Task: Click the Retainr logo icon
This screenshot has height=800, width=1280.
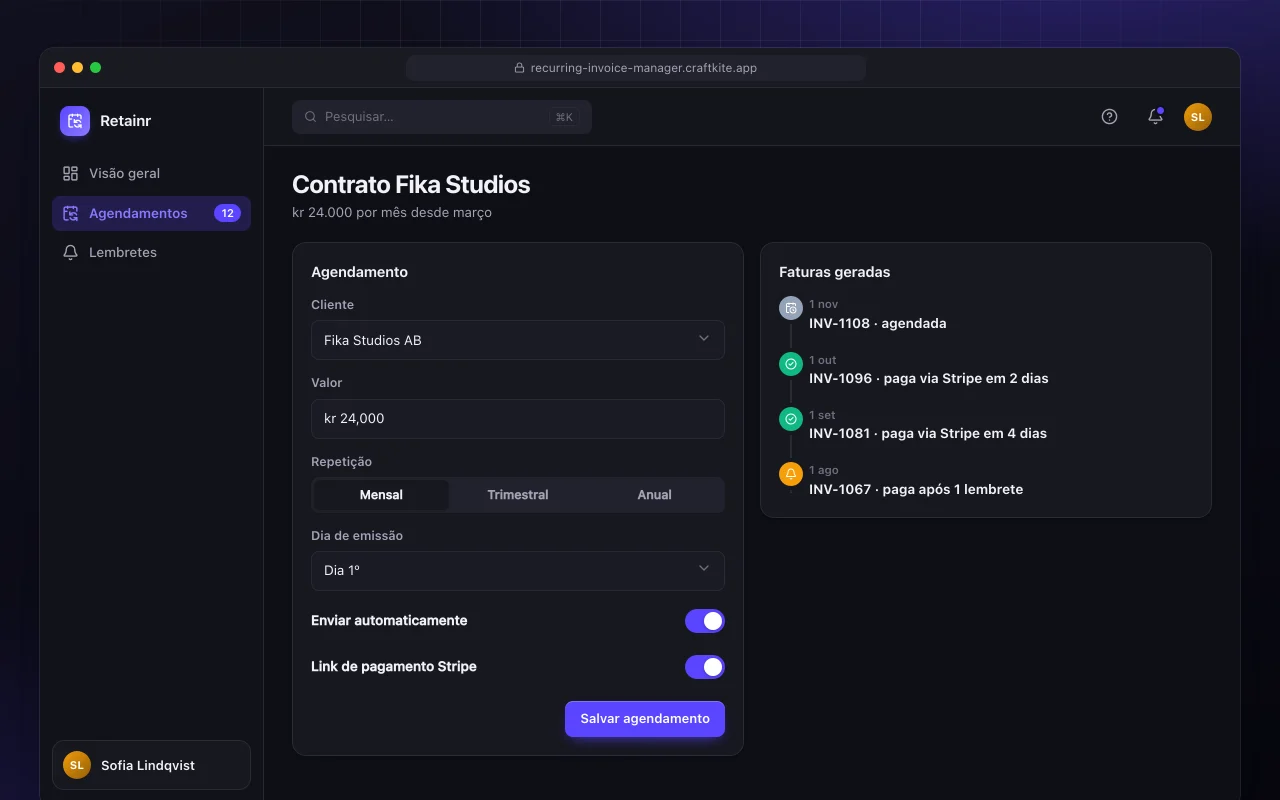Action: pos(75,121)
